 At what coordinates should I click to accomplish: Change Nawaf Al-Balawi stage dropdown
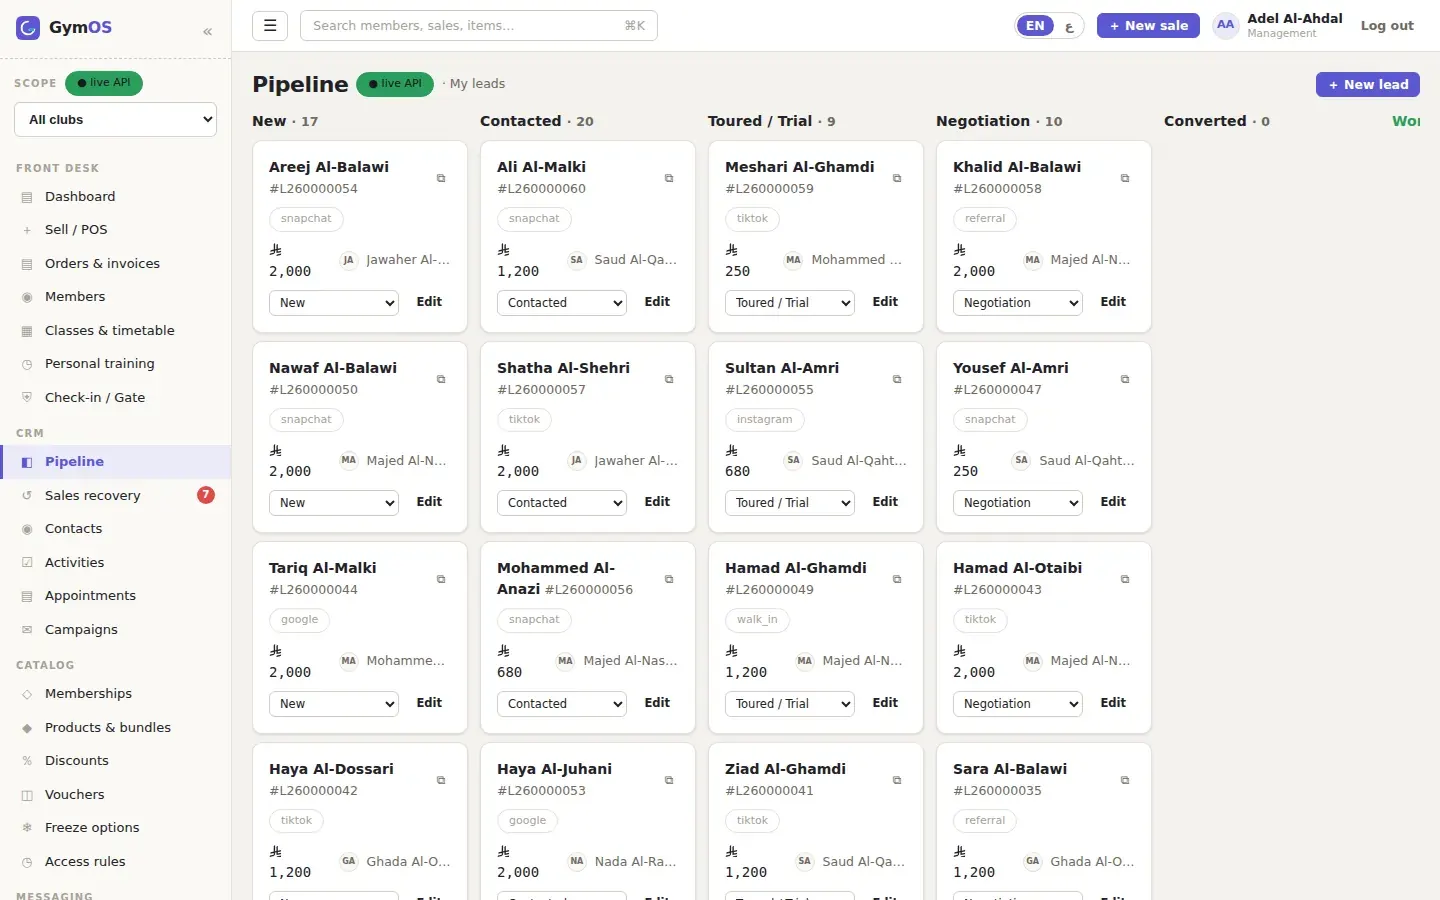coord(334,503)
